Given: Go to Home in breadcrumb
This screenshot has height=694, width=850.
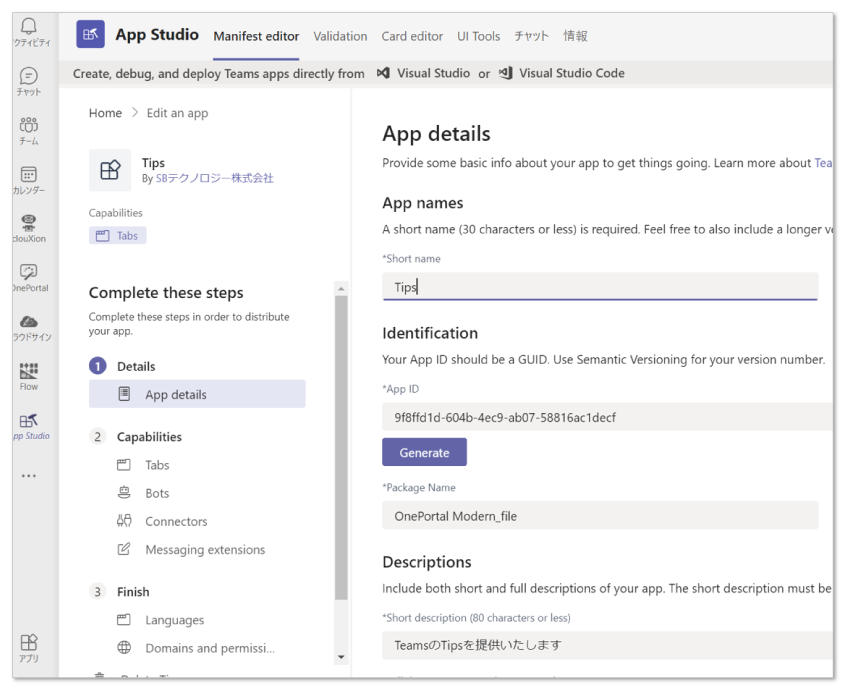Looking at the screenshot, I should tap(105, 113).
